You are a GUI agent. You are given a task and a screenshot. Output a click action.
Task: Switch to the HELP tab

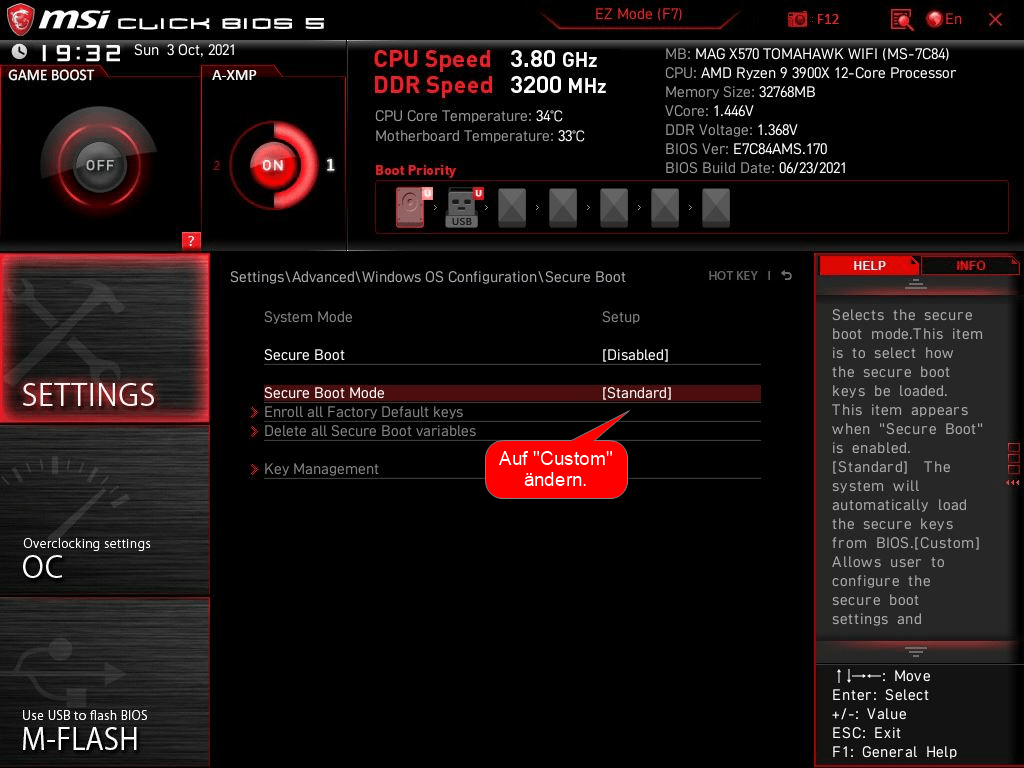click(869, 265)
